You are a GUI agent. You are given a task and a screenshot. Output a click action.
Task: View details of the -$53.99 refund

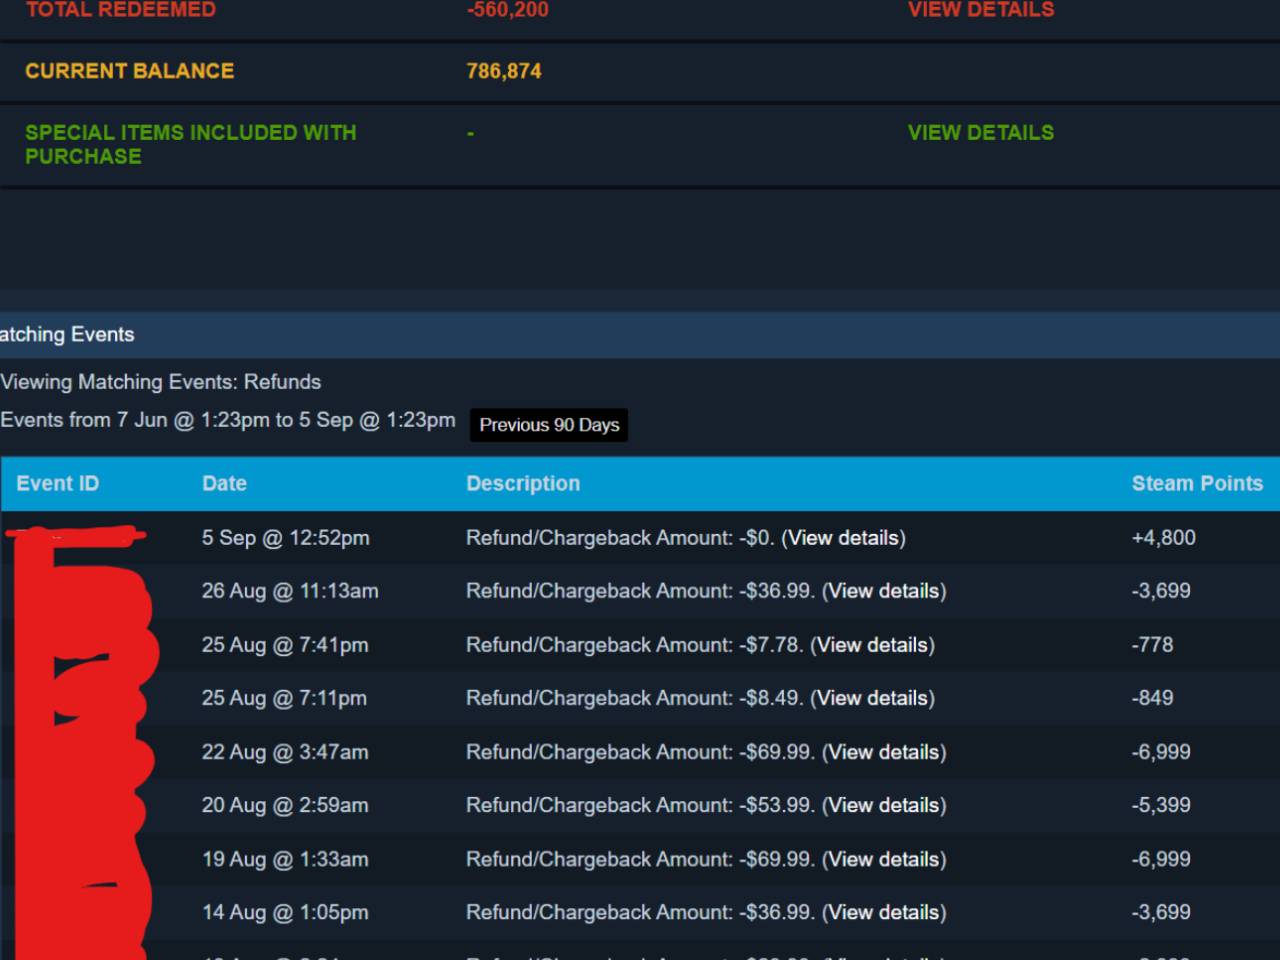884,805
